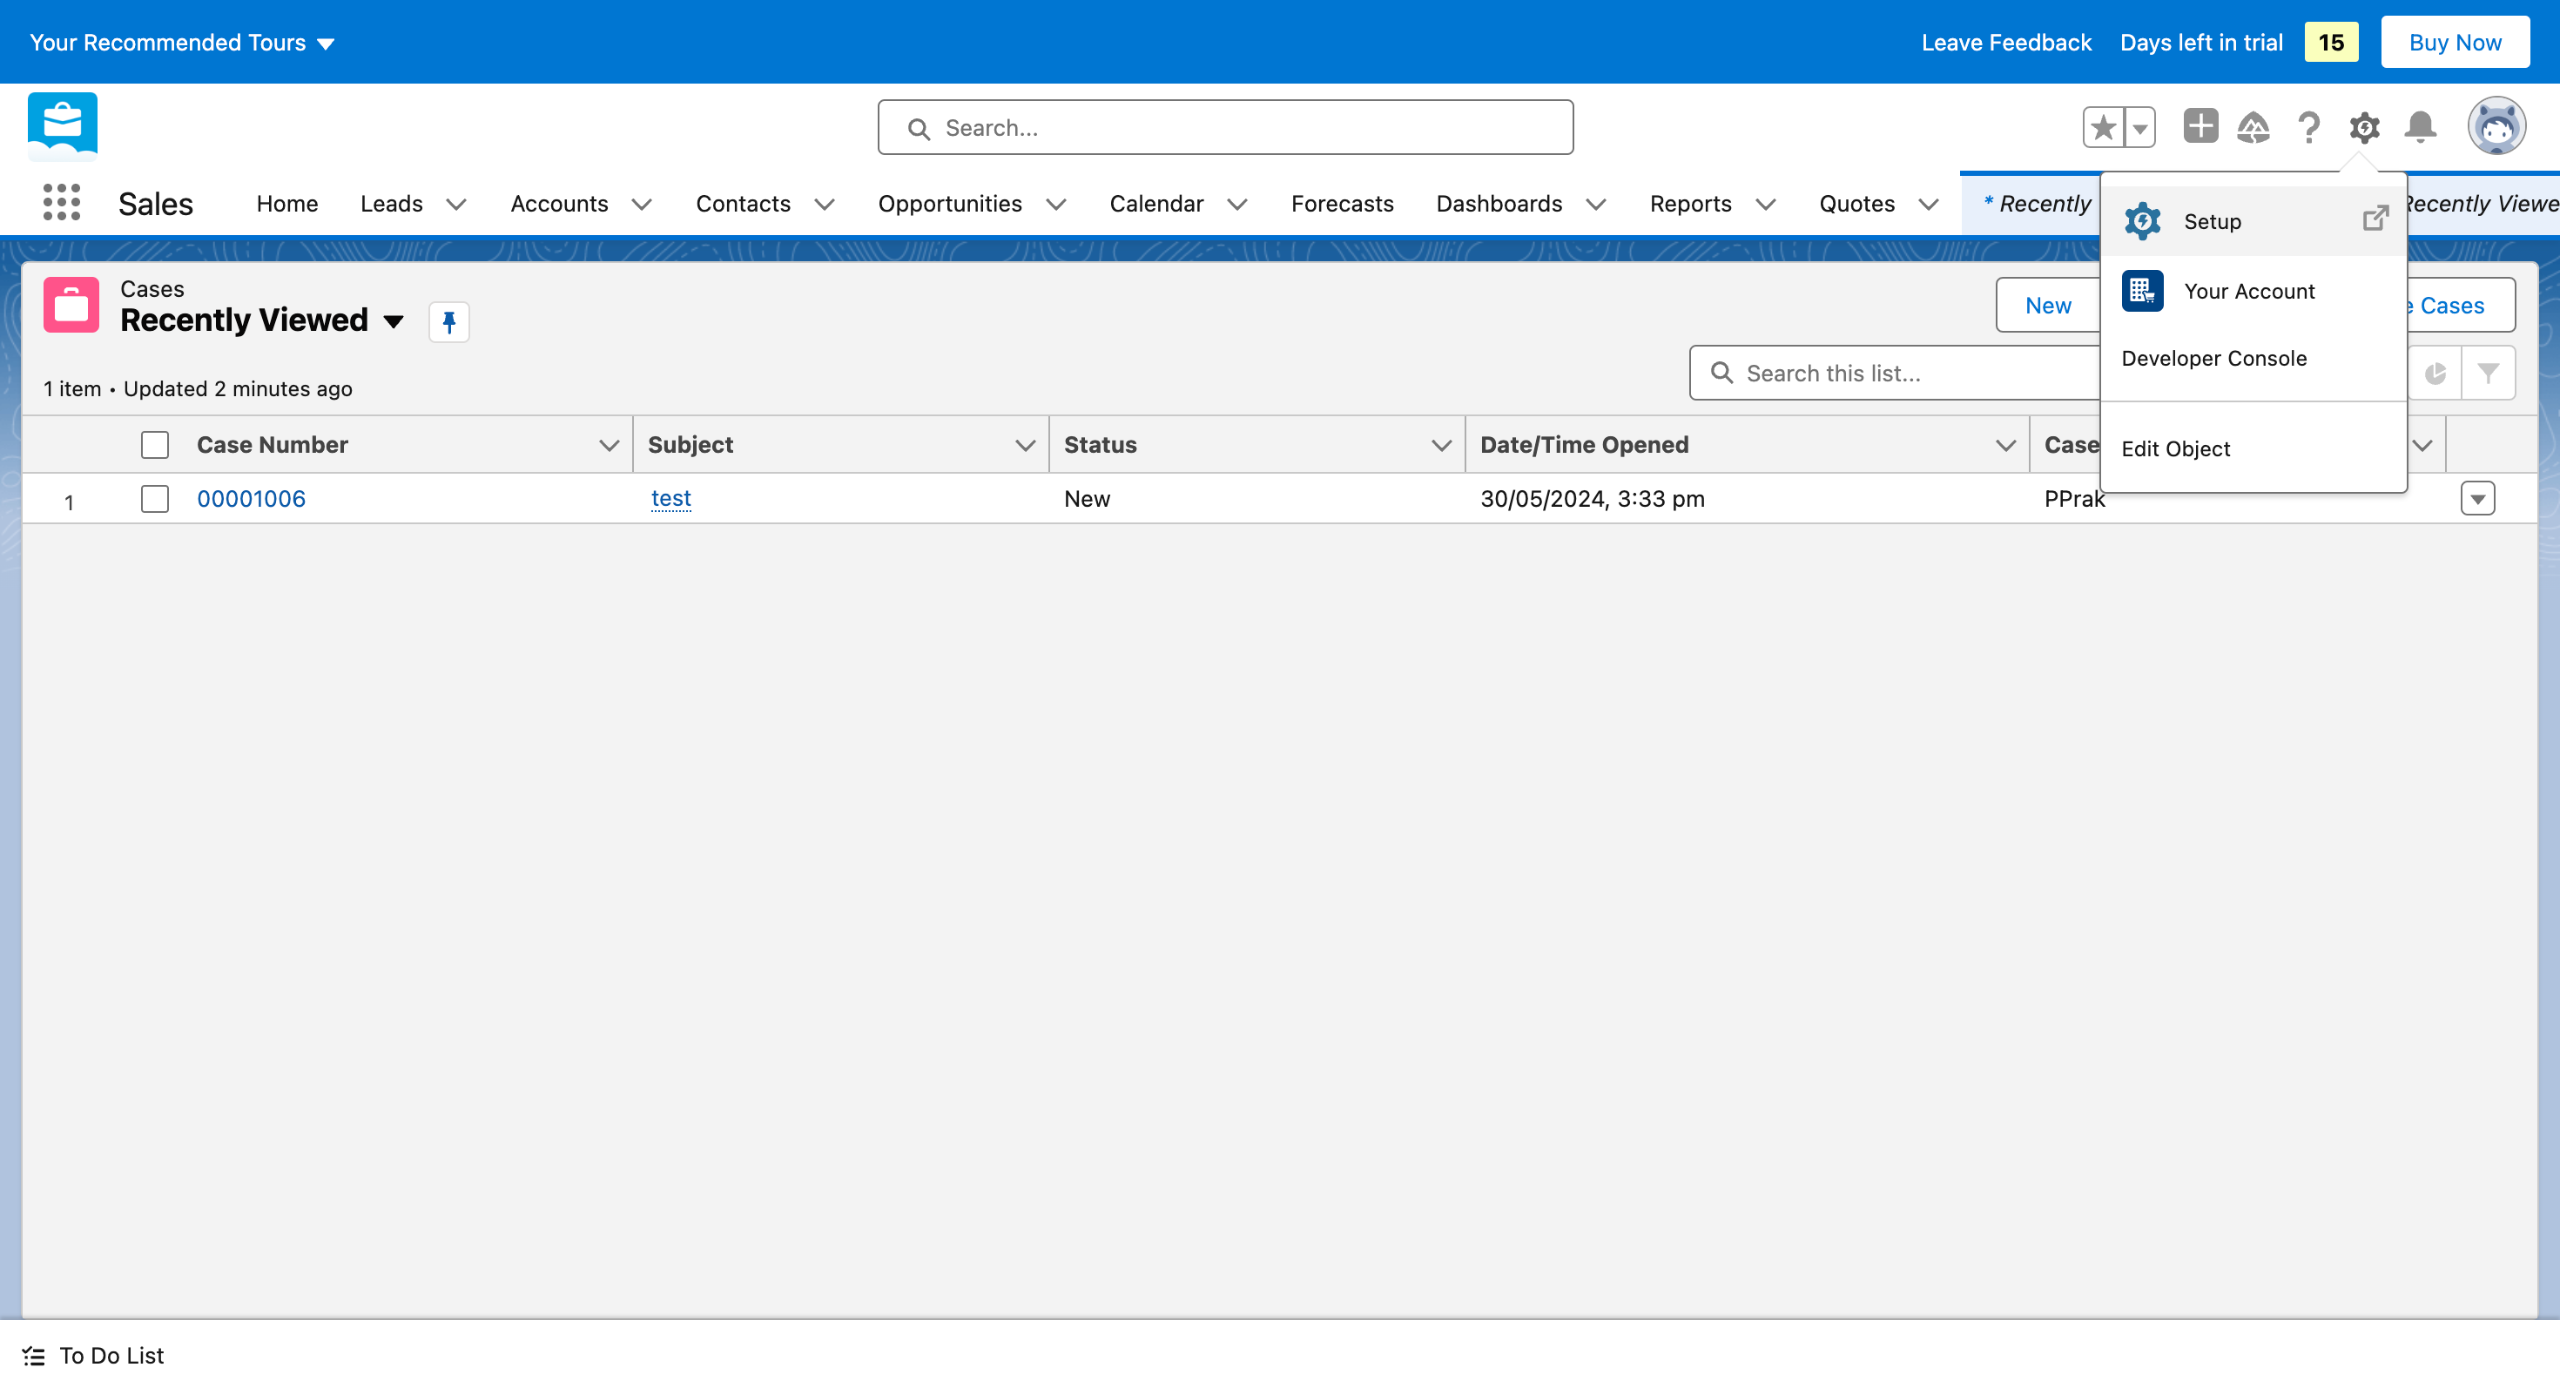Expand the Accounts tab dropdown chevron

pyautogui.click(x=642, y=204)
